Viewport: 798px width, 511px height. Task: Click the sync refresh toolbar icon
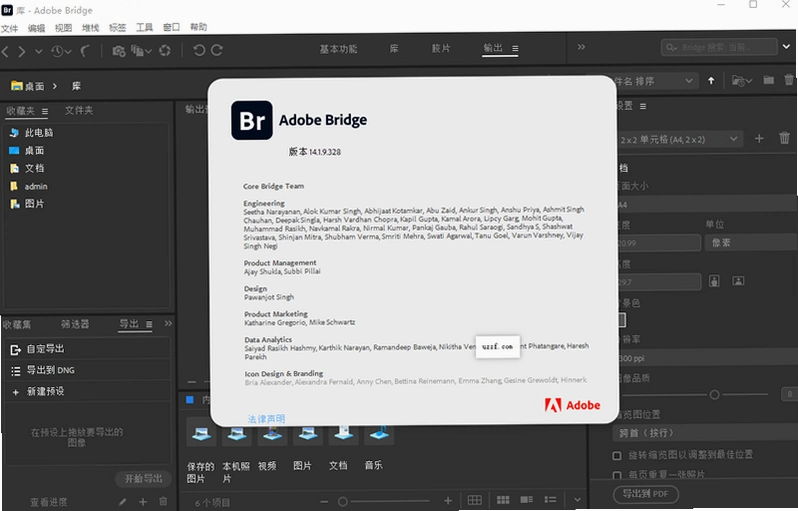[x=164, y=51]
